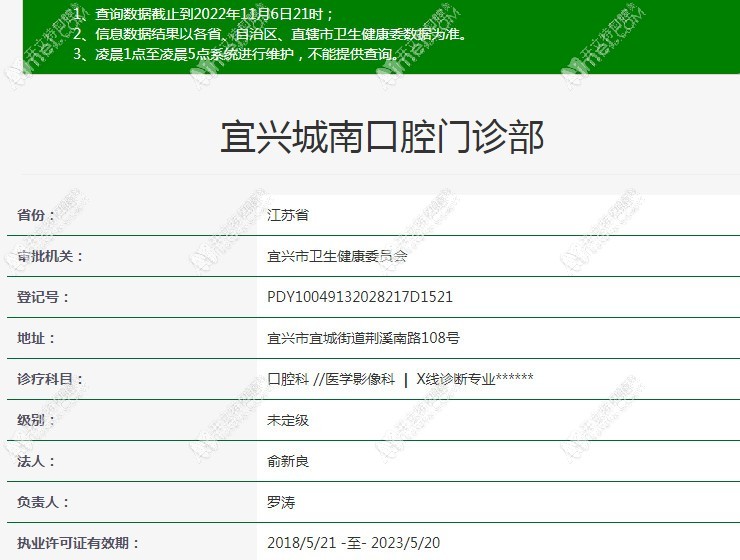Select the 诊疗科目 row label

(x=51, y=380)
